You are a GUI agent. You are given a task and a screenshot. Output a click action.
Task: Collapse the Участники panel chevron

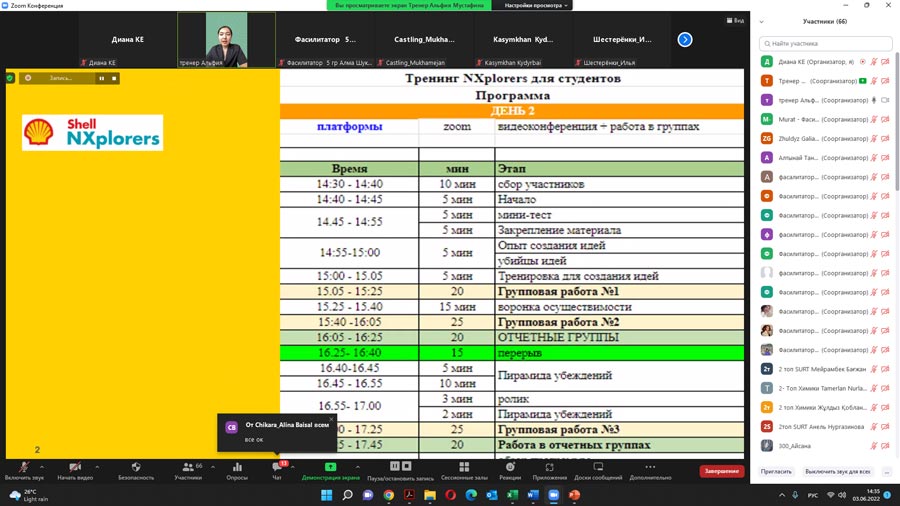pyautogui.click(x=762, y=22)
